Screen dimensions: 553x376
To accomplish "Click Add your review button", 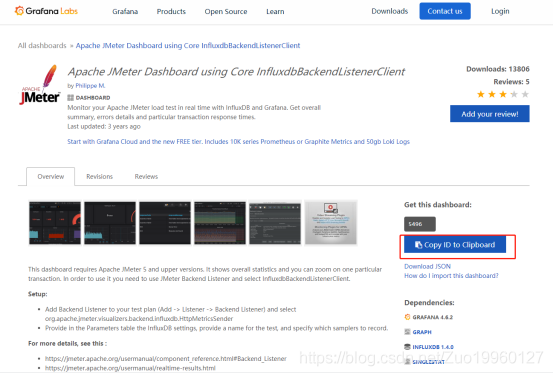I will [490, 114].
